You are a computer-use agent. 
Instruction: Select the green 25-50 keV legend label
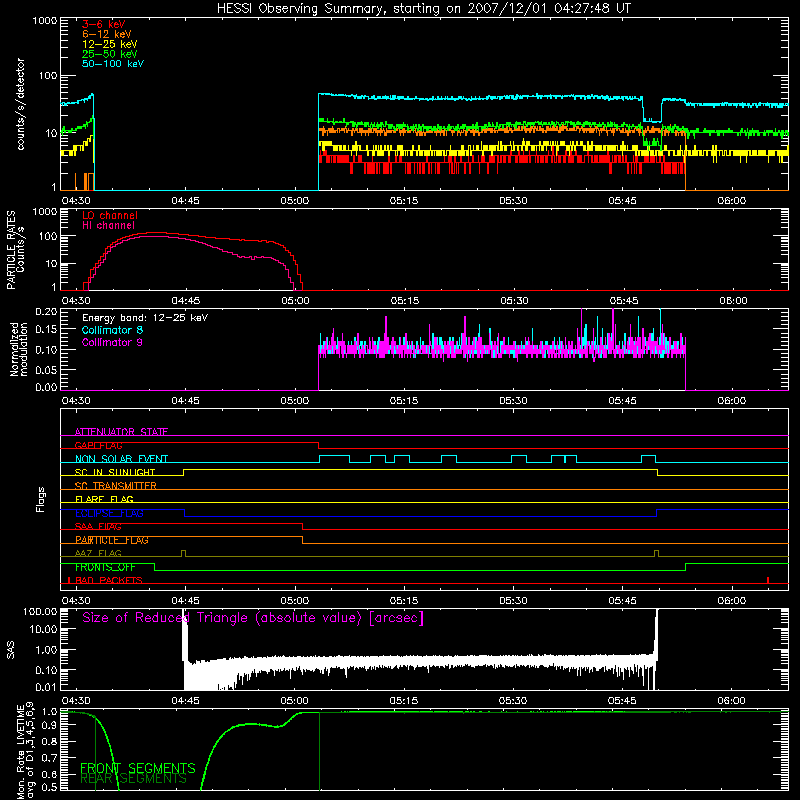coord(110,54)
